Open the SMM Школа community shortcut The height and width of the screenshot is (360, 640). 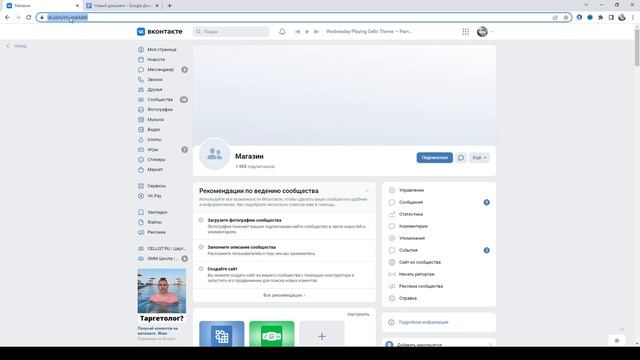162,258
